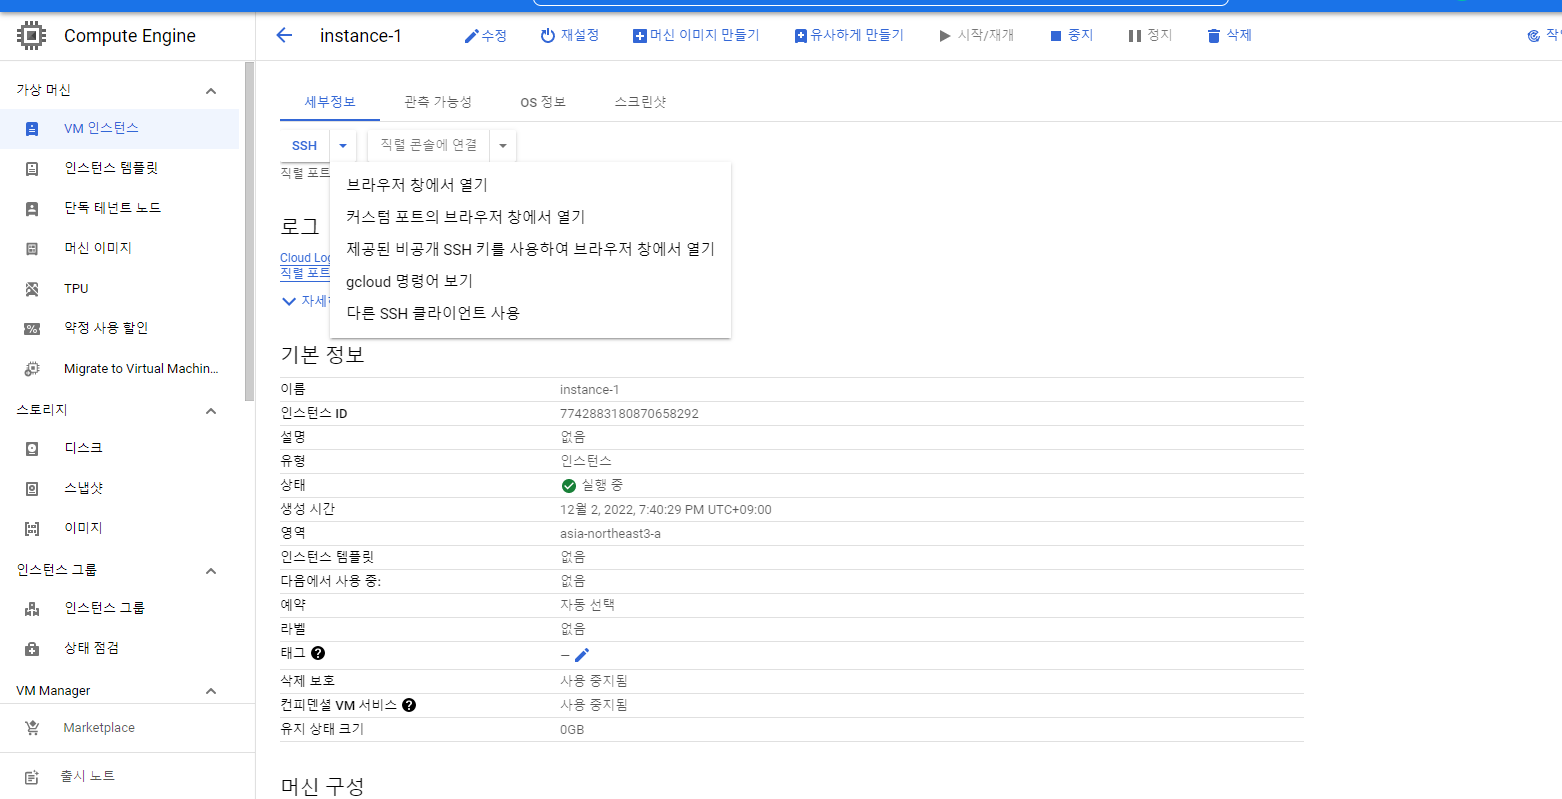1562x799 pixels.
Task: Click 머신 이미지 만들기 button
Action: [x=696, y=35]
